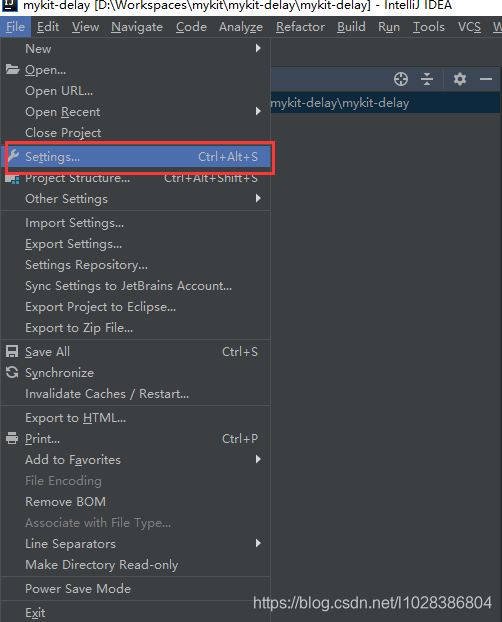Choose New from File menu
Viewport: 502px width, 622px height.
pos(136,48)
